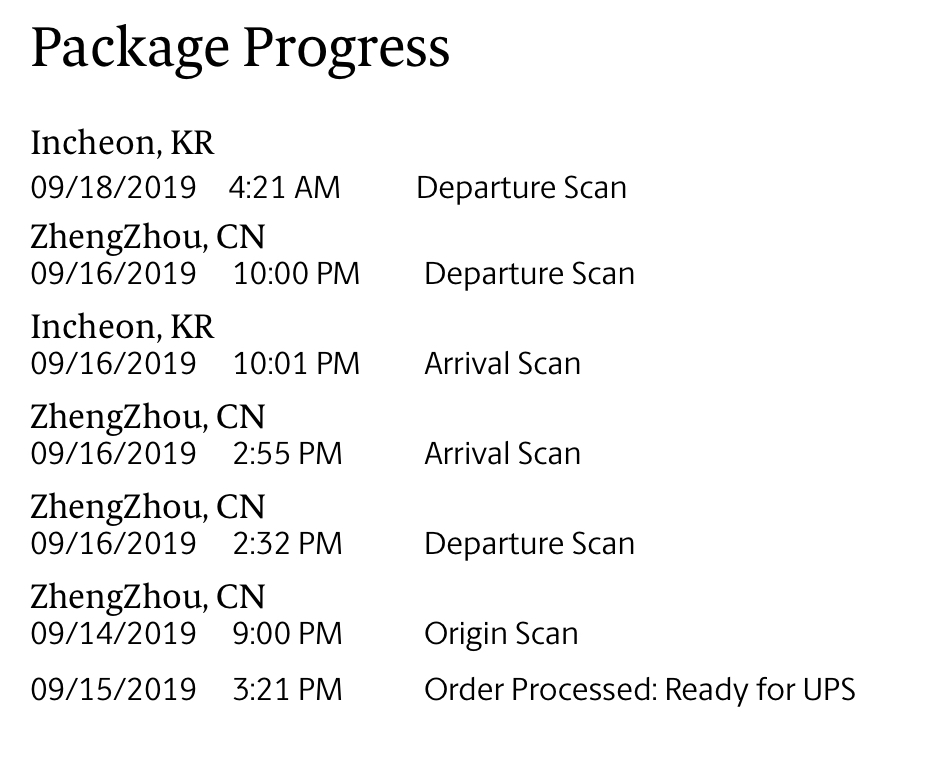Screen dimensions: 934x757
Task: Click the first Incheon, KR location
Action: (x=122, y=143)
